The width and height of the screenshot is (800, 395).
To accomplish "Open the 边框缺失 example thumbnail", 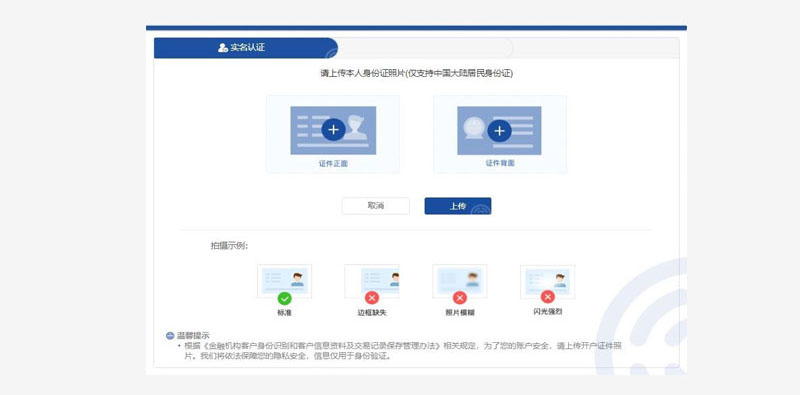I will [372, 281].
